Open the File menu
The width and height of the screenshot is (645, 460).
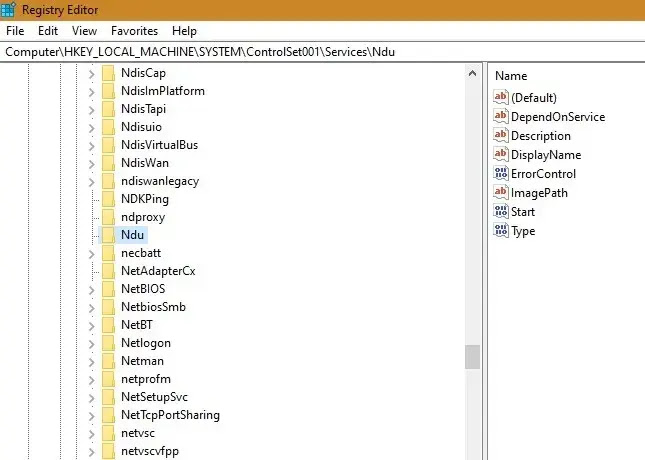(16, 31)
